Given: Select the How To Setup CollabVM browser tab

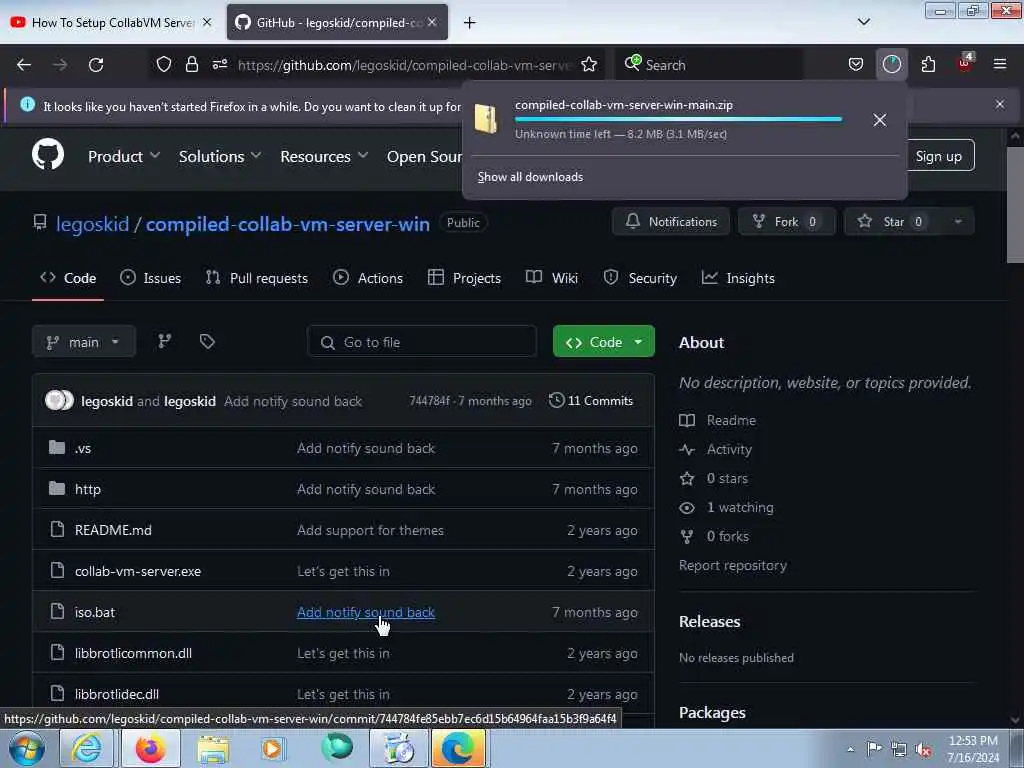Looking at the screenshot, I should click(112, 22).
